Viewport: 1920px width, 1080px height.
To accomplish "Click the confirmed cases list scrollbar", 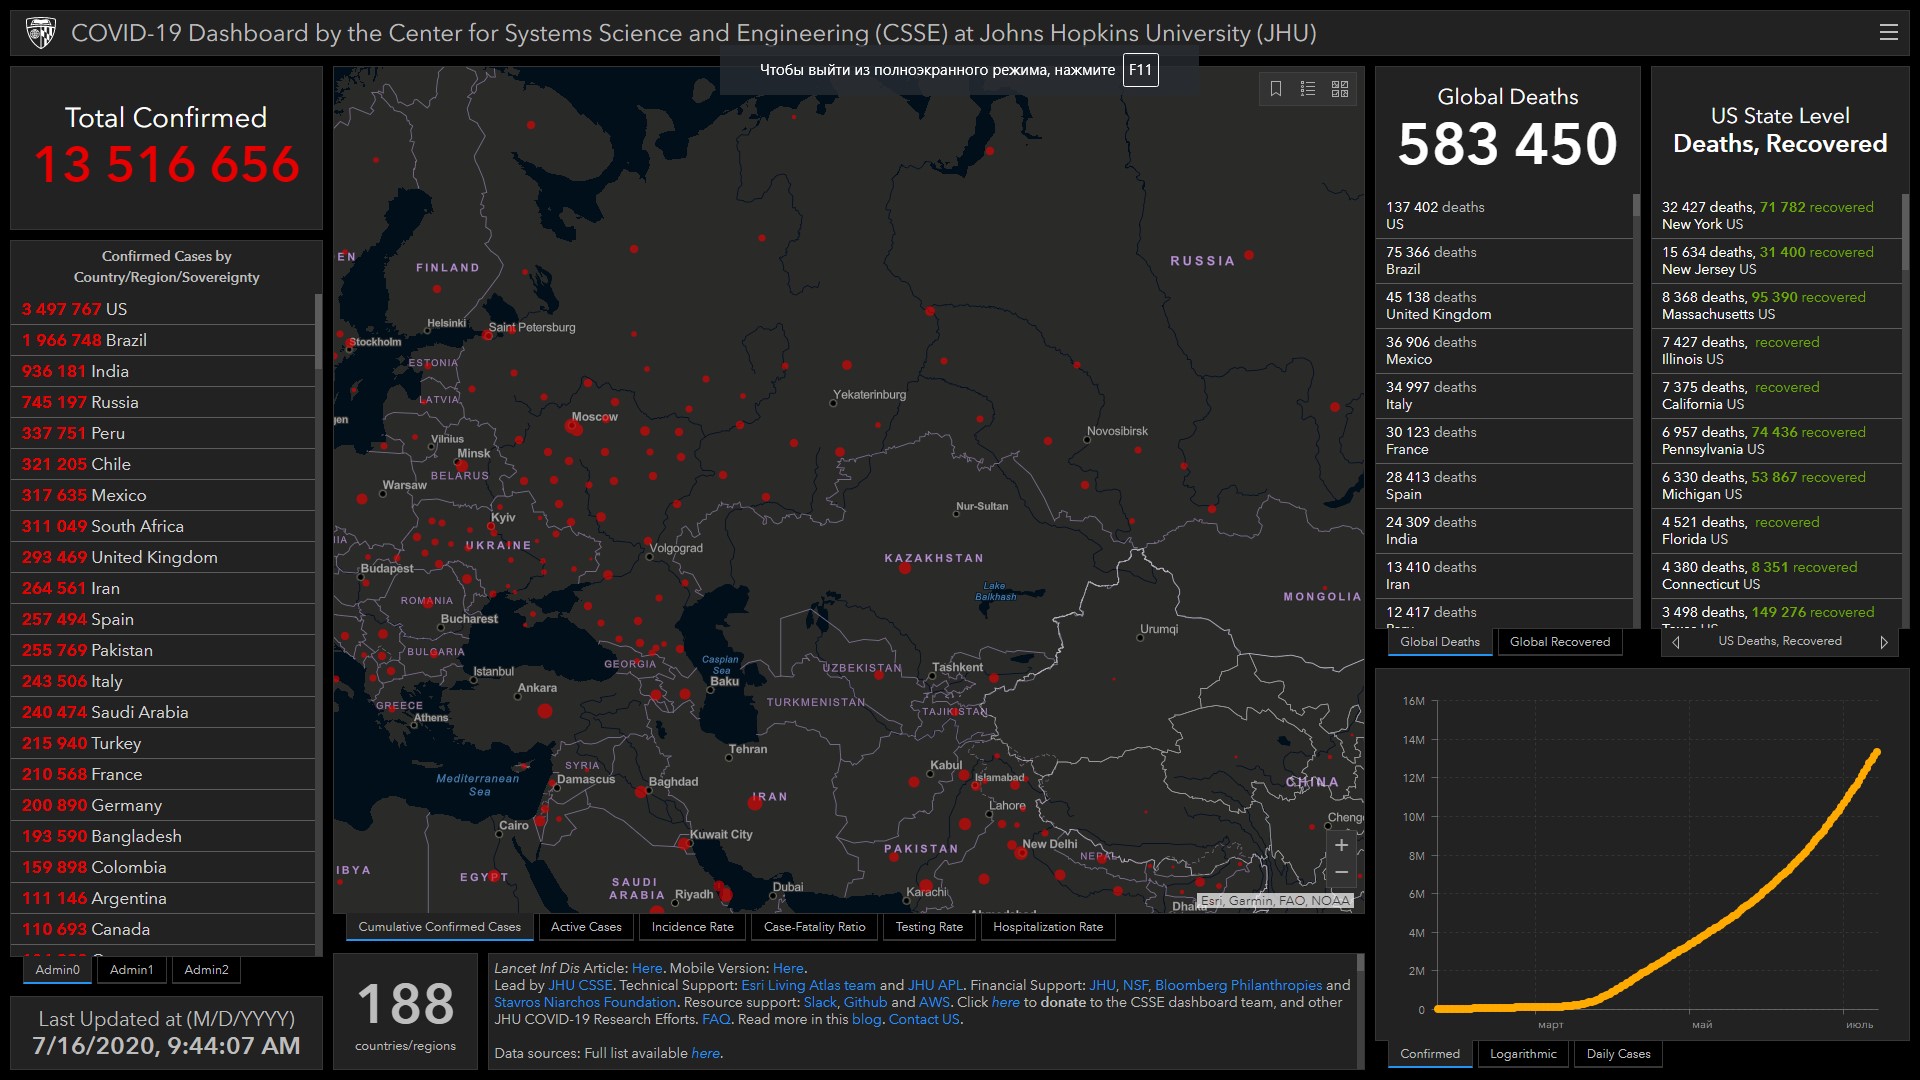I will pos(318,330).
